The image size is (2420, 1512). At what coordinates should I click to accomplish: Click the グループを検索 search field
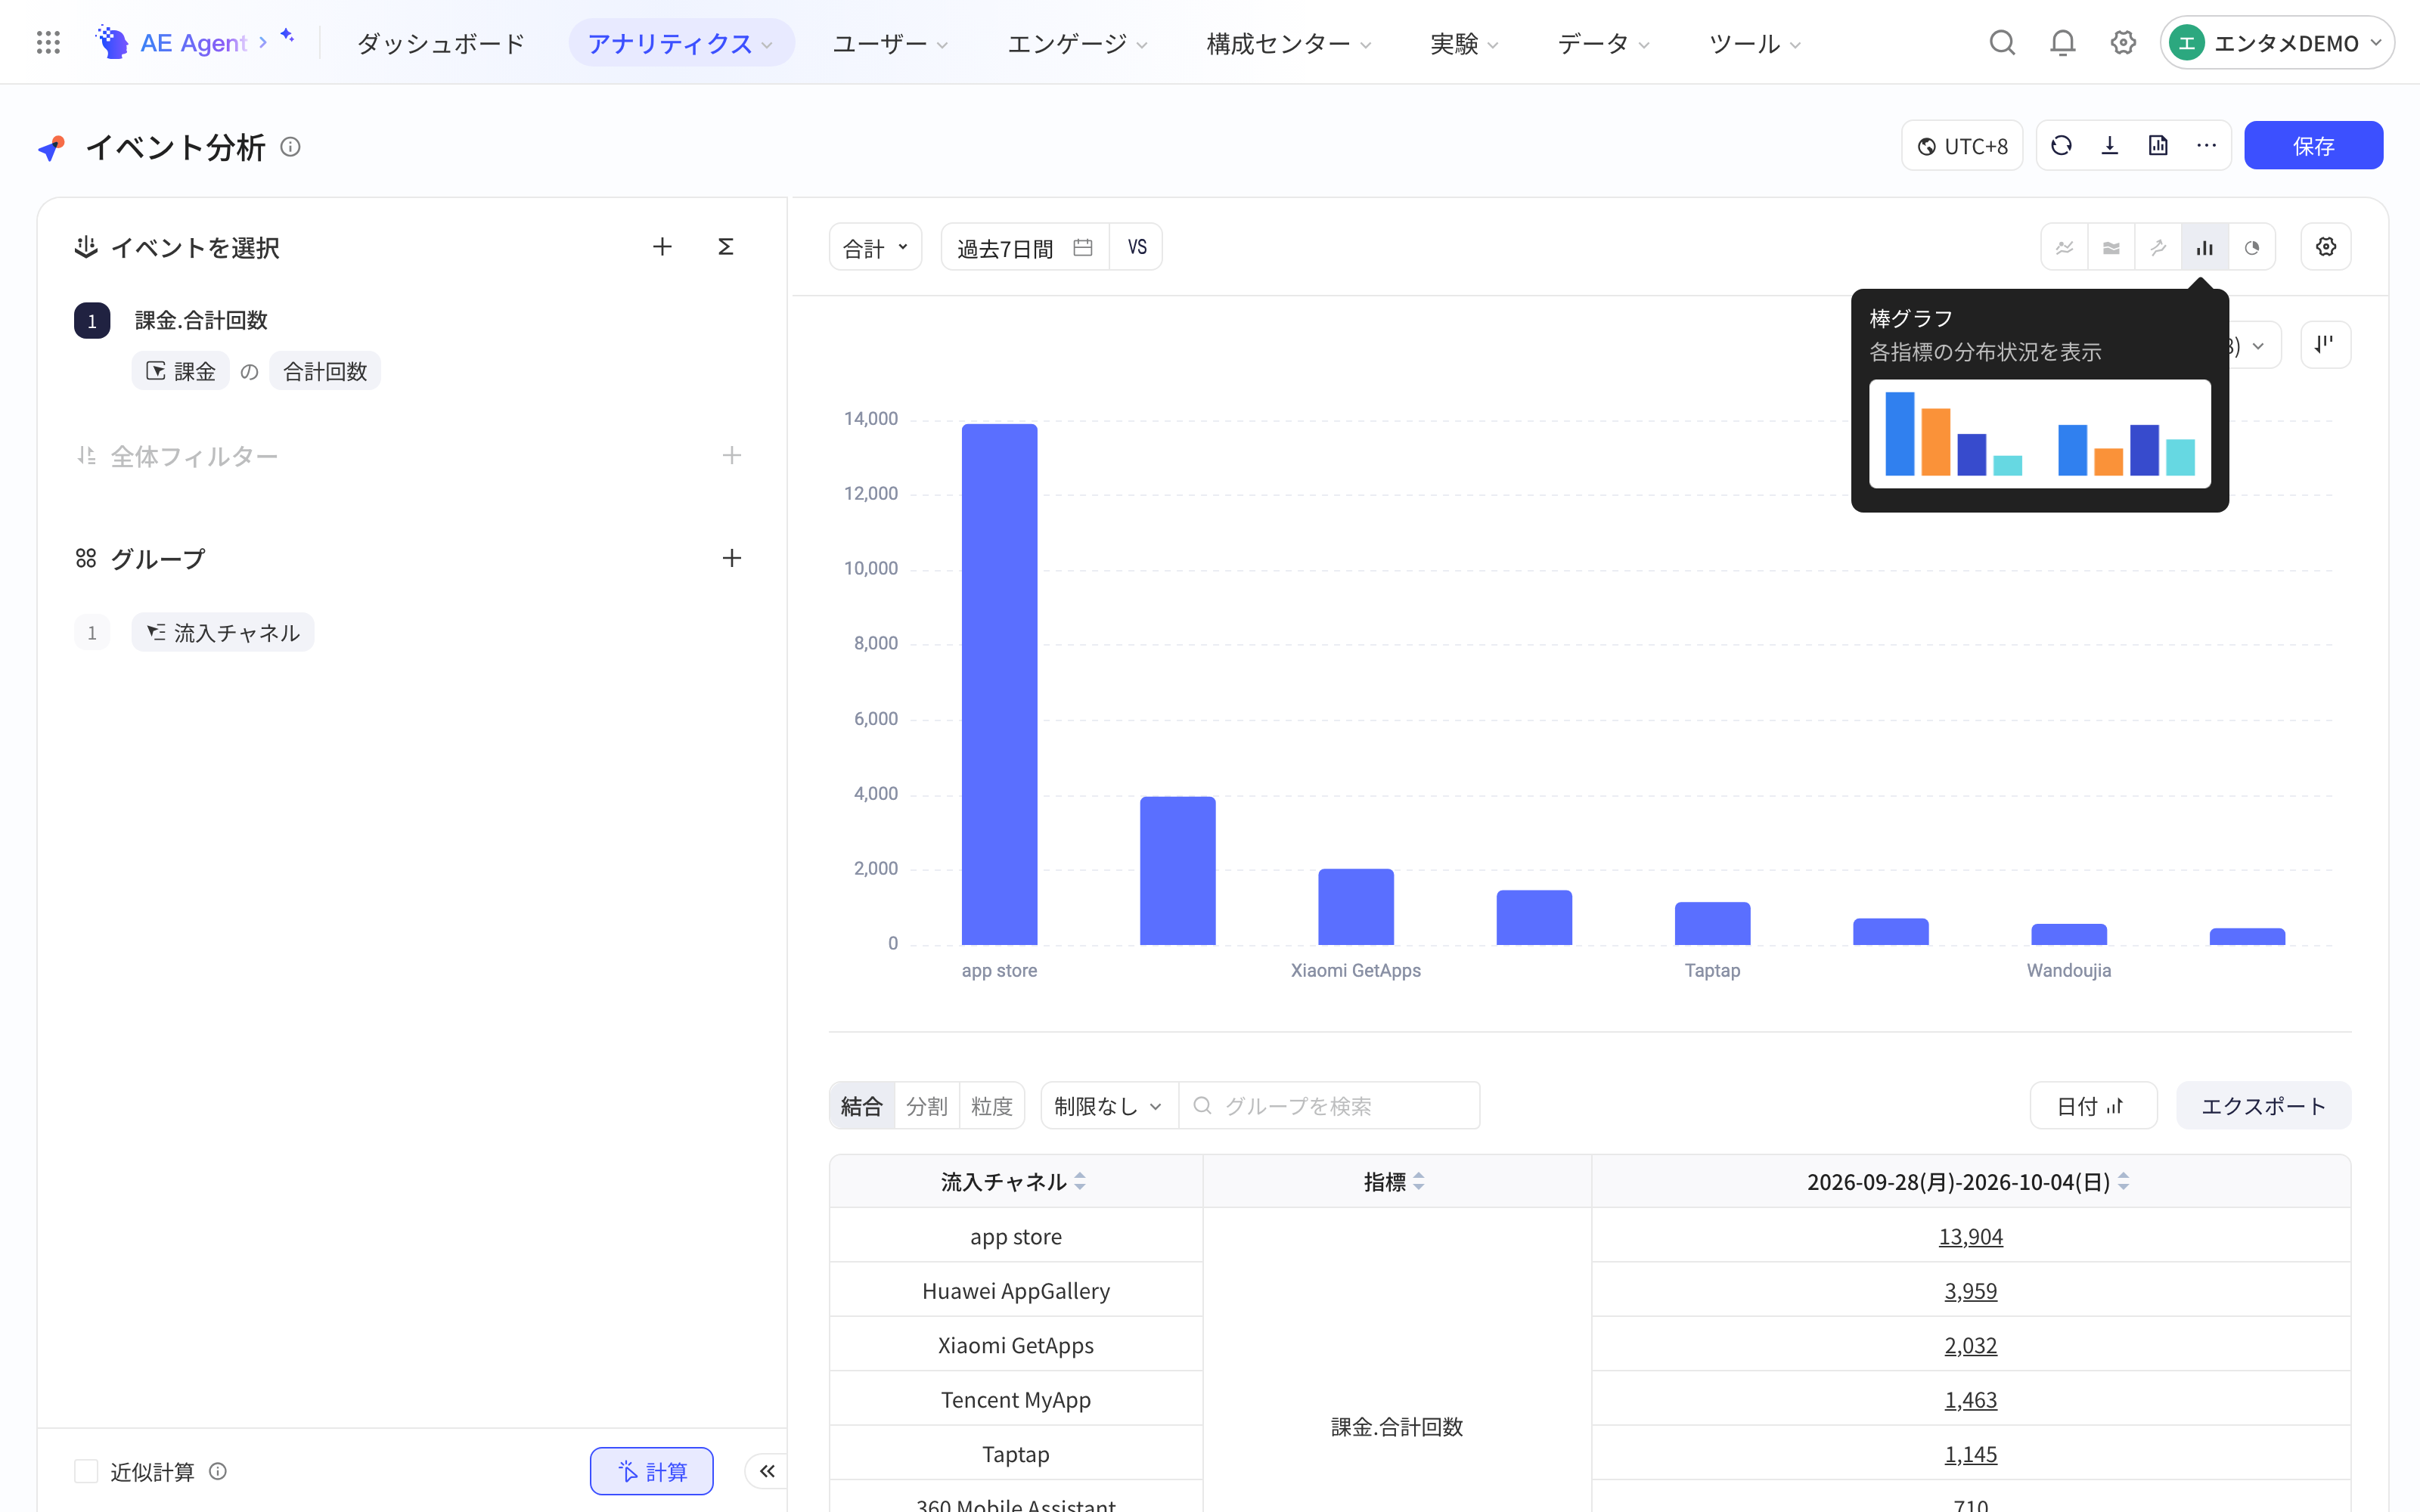pos(1330,1106)
